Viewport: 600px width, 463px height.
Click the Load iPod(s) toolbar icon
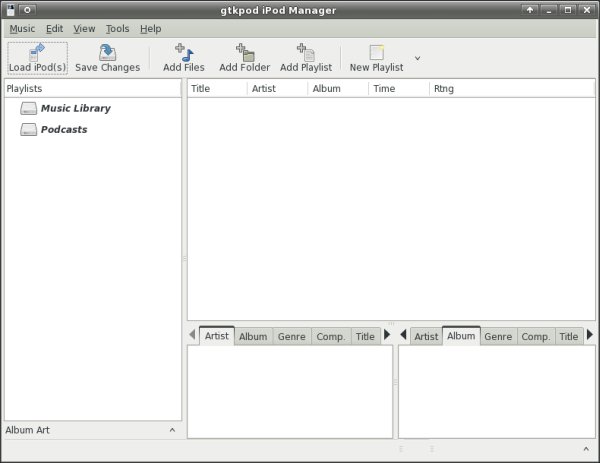tap(37, 52)
